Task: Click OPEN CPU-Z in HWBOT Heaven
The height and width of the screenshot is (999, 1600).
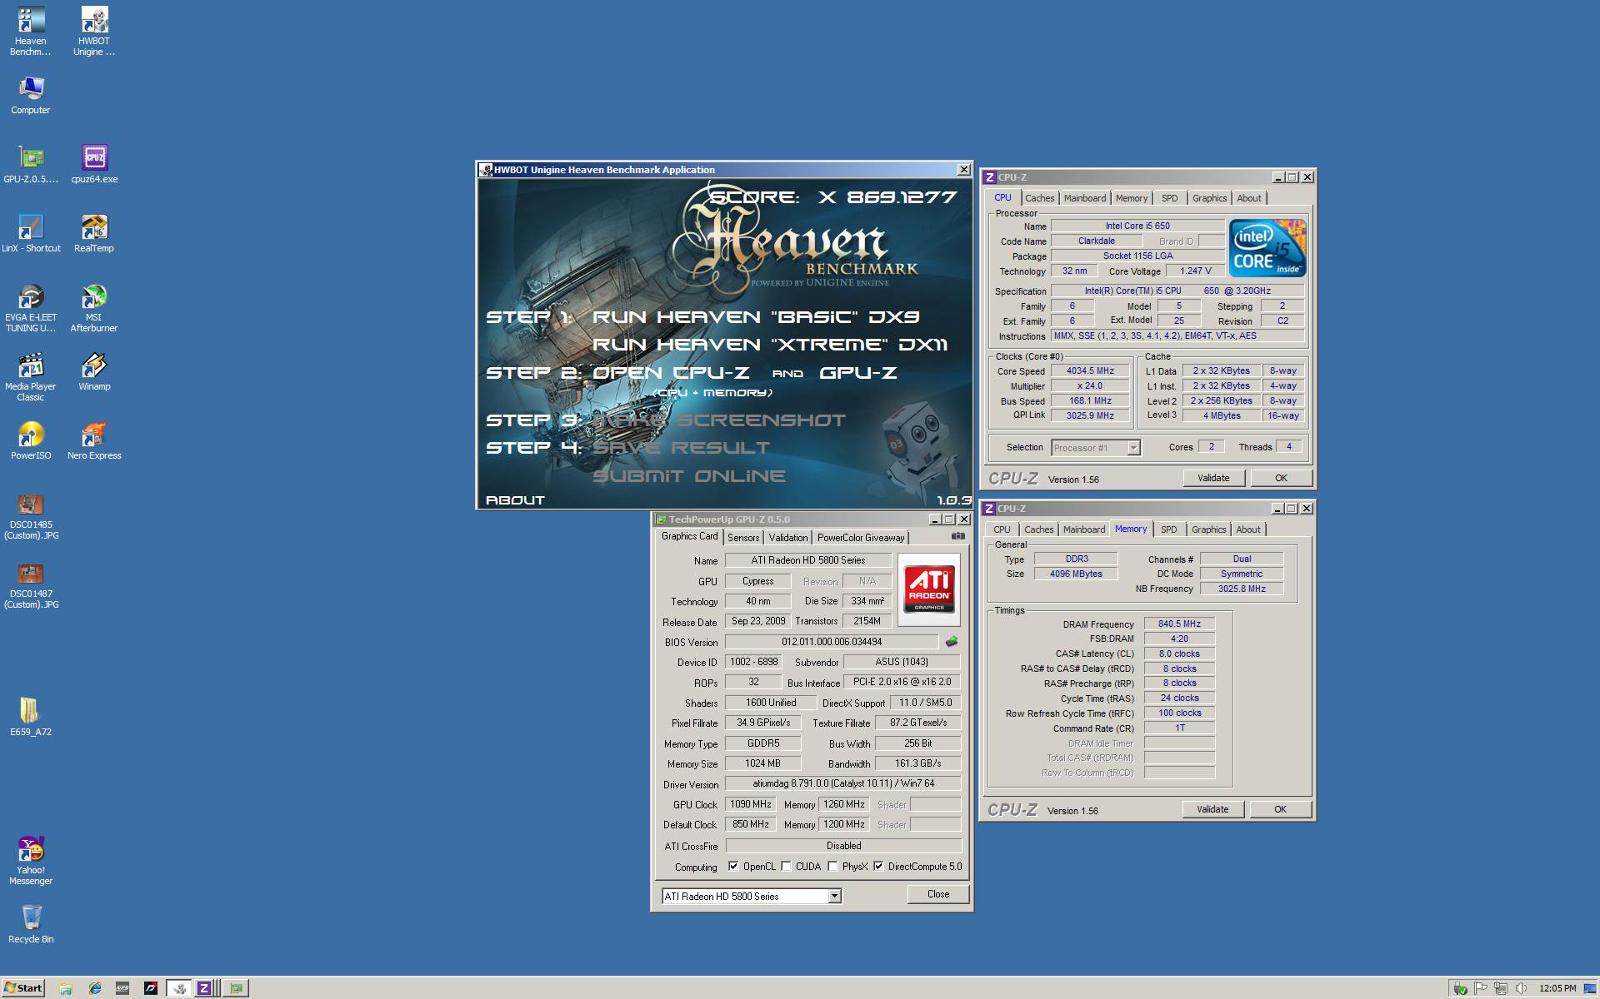Action: [x=671, y=373]
